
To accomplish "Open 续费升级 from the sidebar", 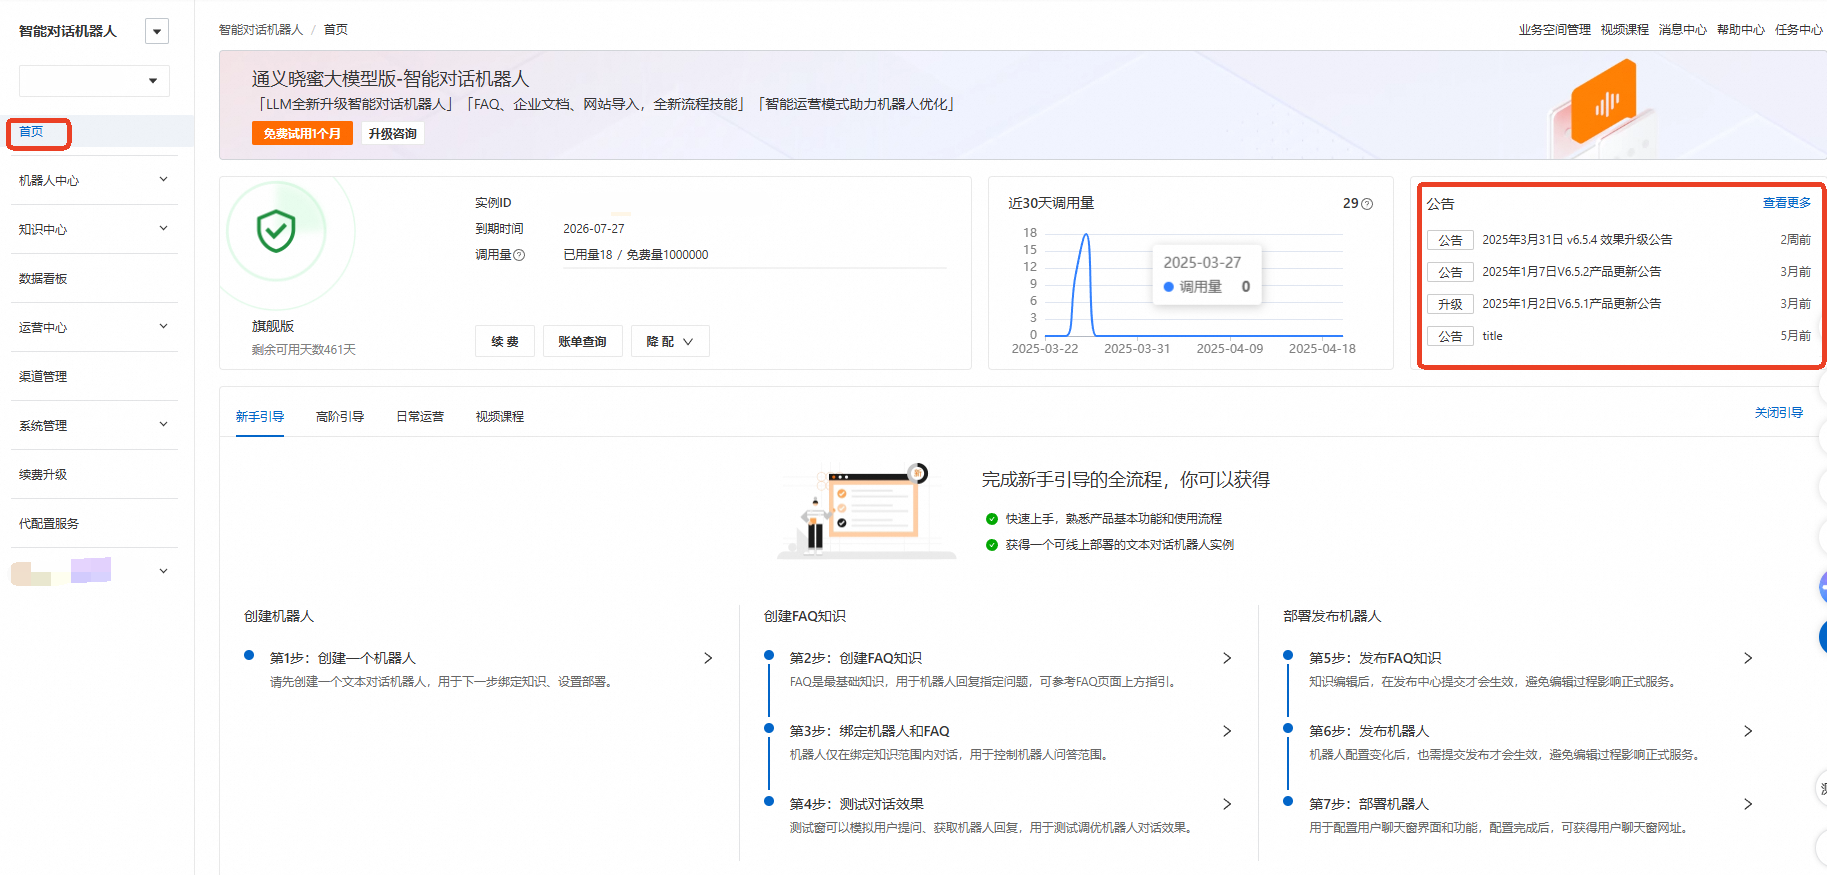I will (x=43, y=474).
